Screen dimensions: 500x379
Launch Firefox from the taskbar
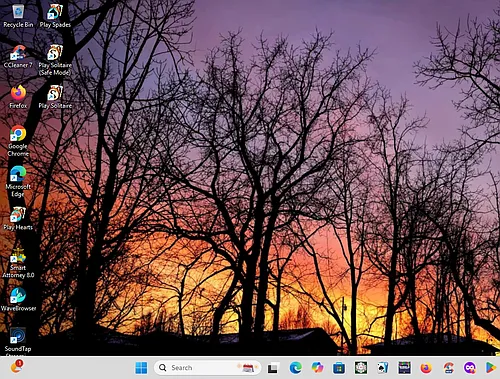click(426, 368)
